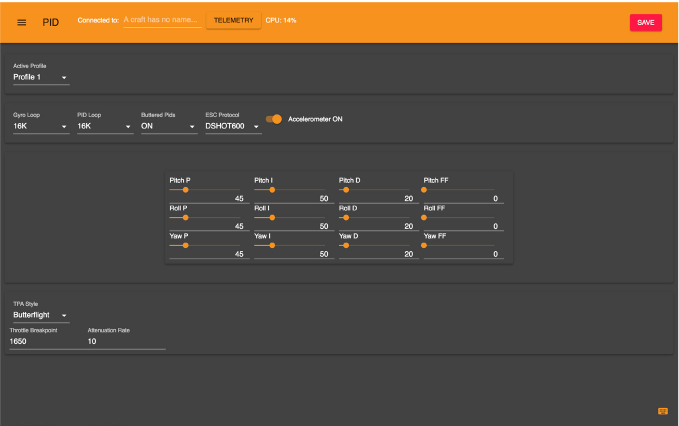Click the Pitch P value field 45

pyautogui.click(x=209, y=198)
